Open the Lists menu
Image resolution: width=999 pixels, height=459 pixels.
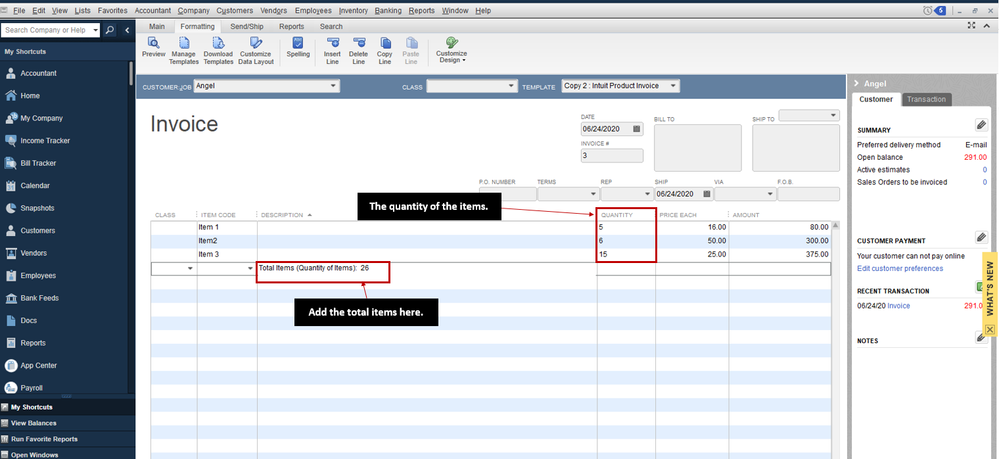point(82,11)
